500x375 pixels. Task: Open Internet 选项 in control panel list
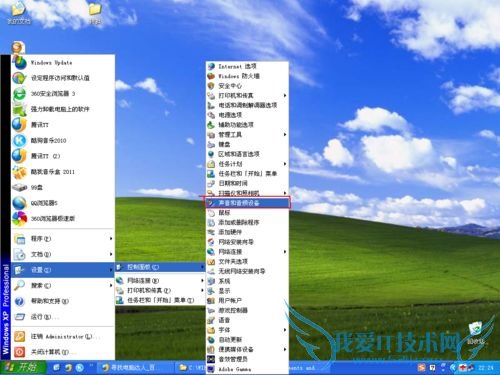pyautogui.click(x=247, y=66)
